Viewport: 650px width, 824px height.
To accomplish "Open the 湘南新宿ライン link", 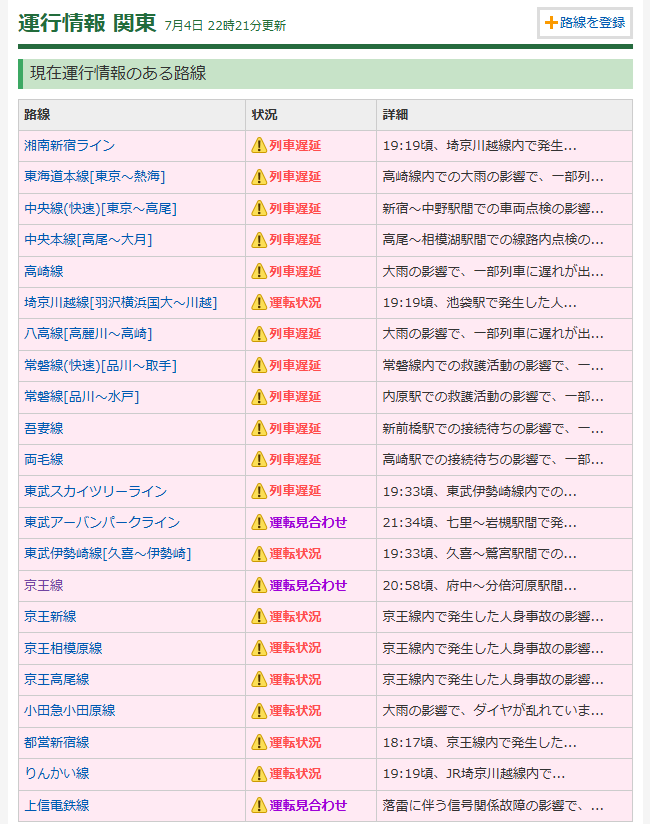I will (69, 146).
